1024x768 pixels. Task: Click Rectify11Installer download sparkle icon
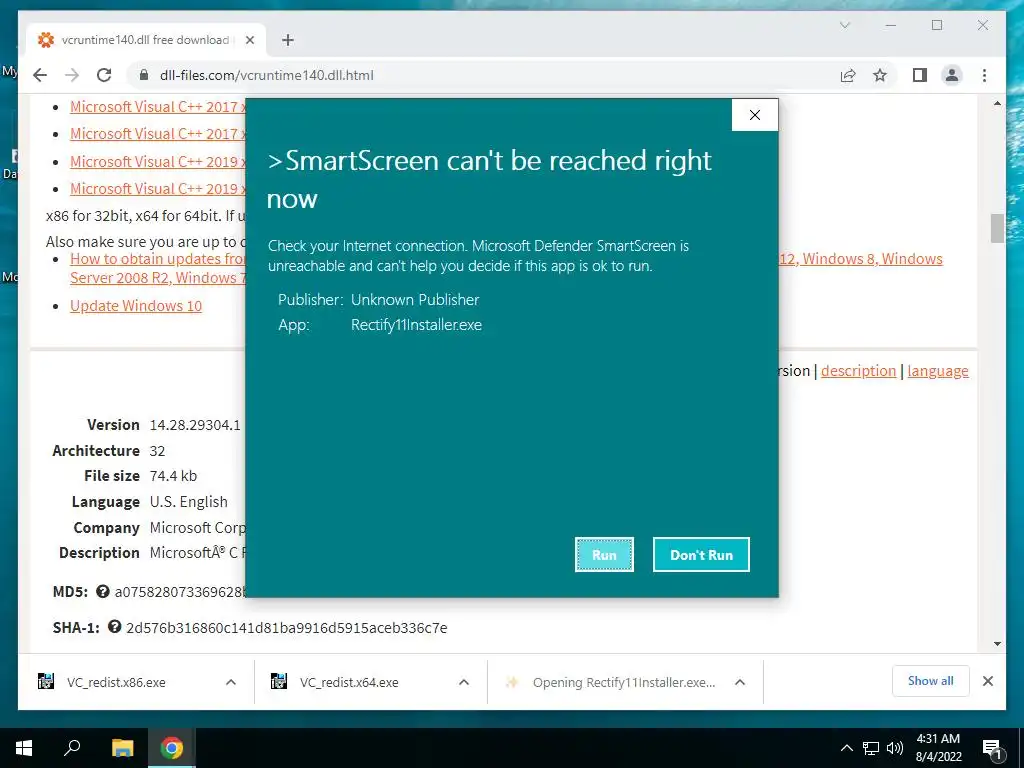(x=512, y=682)
